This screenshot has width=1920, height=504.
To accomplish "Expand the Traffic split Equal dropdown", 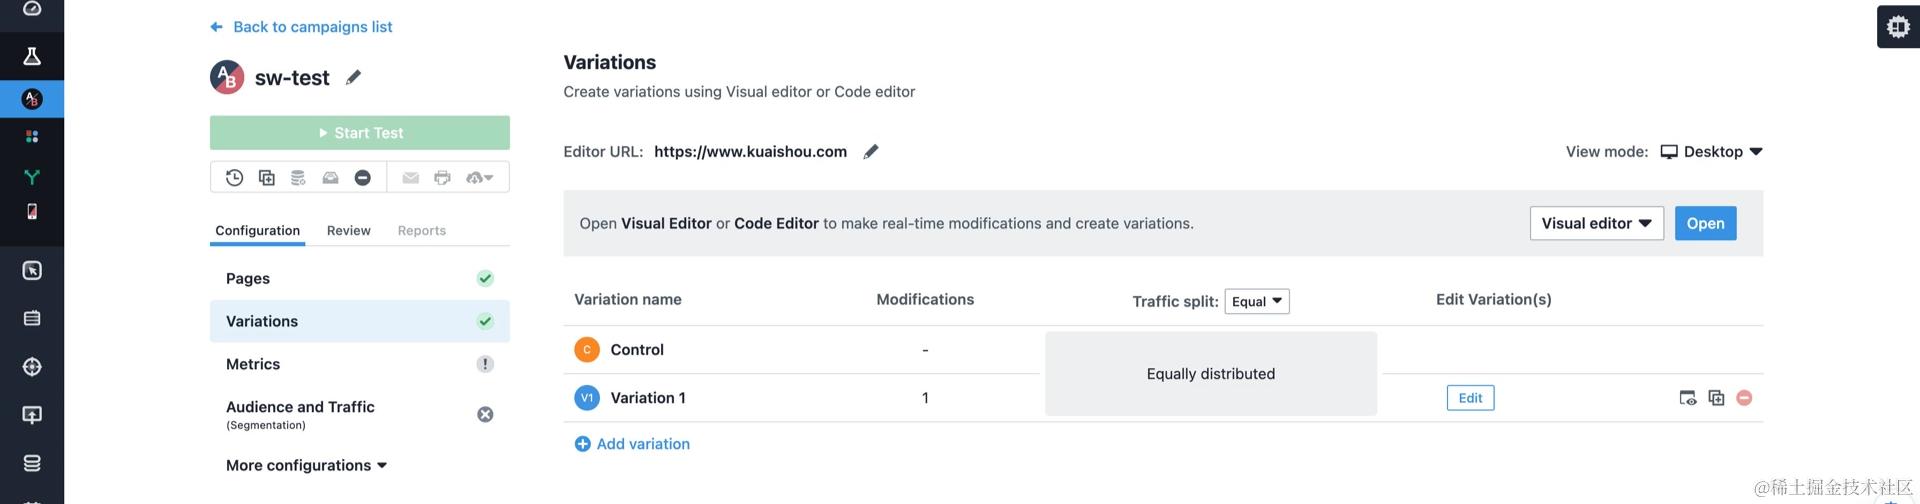I will click(x=1257, y=301).
